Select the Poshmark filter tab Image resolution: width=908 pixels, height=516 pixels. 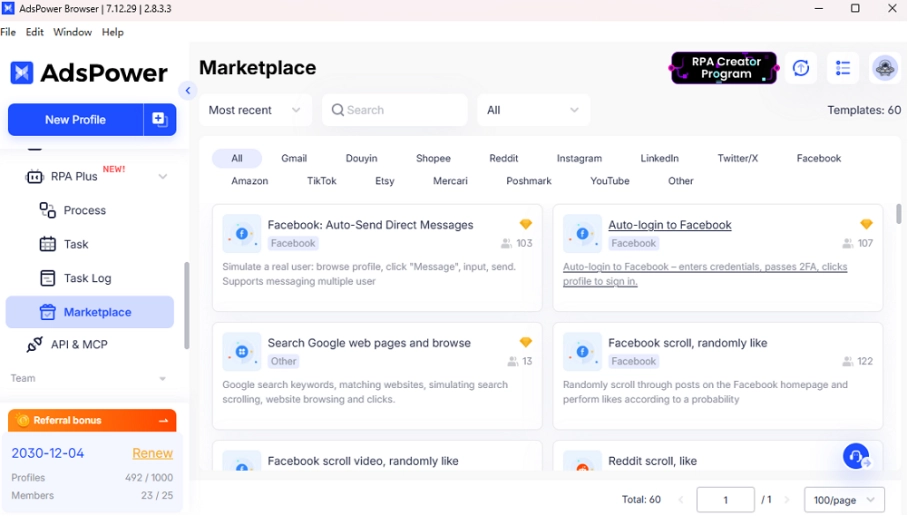click(529, 181)
